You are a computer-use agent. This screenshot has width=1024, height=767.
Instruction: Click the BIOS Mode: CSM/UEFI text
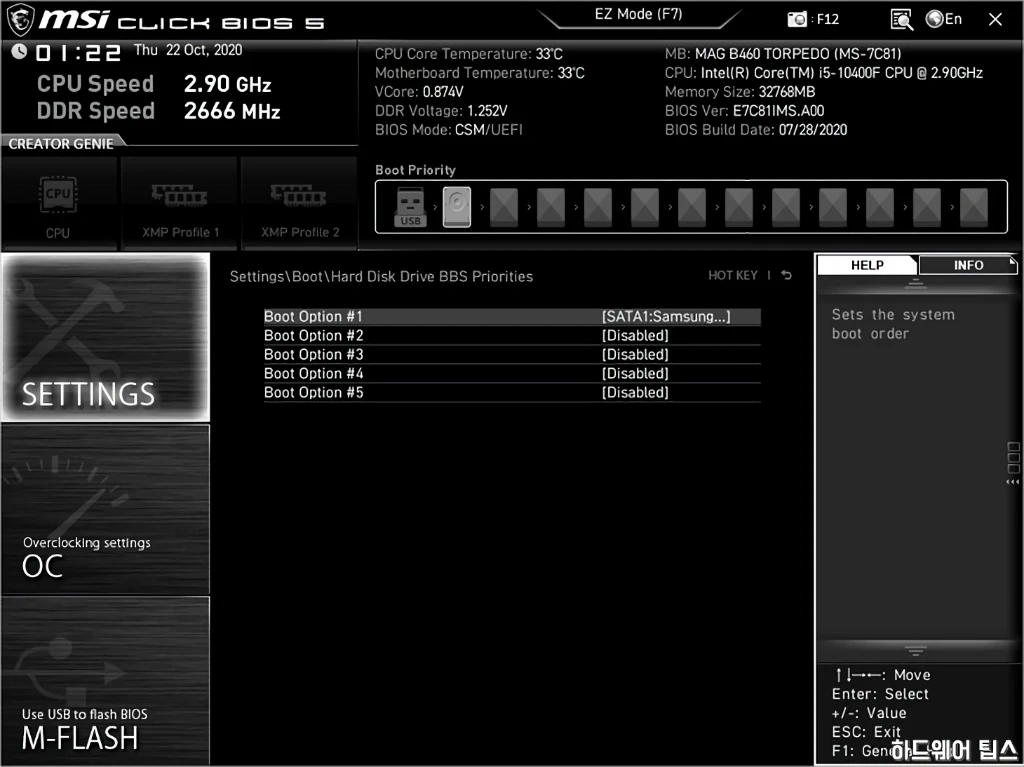tap(449, 130)
